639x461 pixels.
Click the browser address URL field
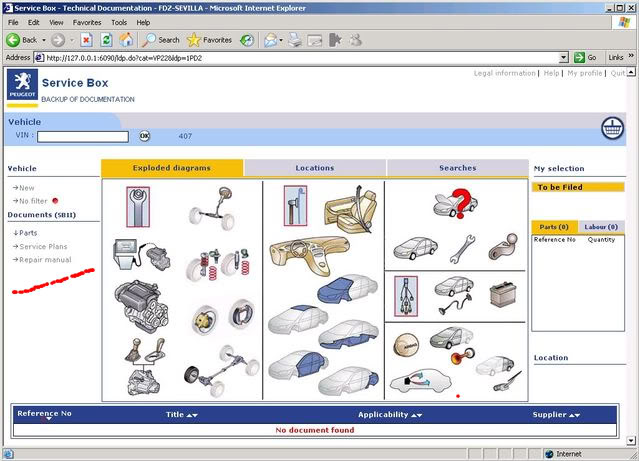click(x=296, y=58)
